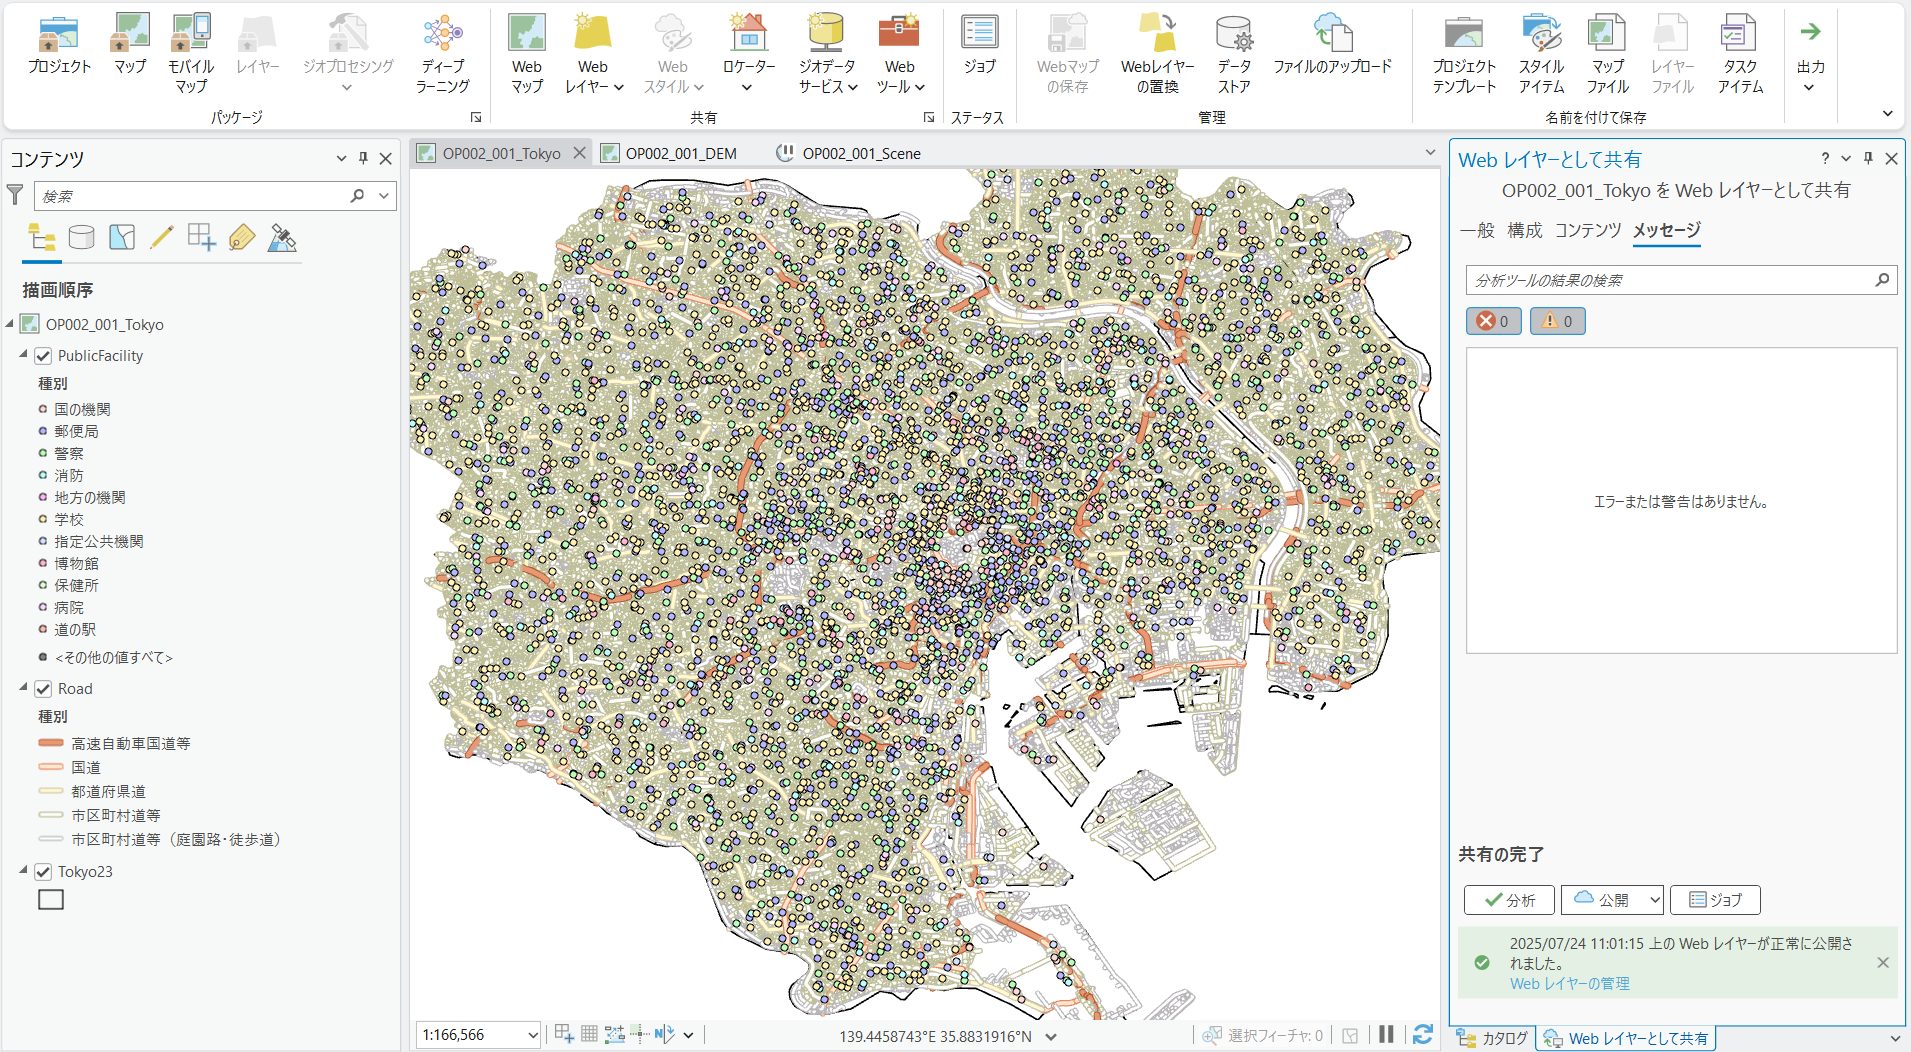
Task: Open the map scale dropdown
Action: [532, 1035]
